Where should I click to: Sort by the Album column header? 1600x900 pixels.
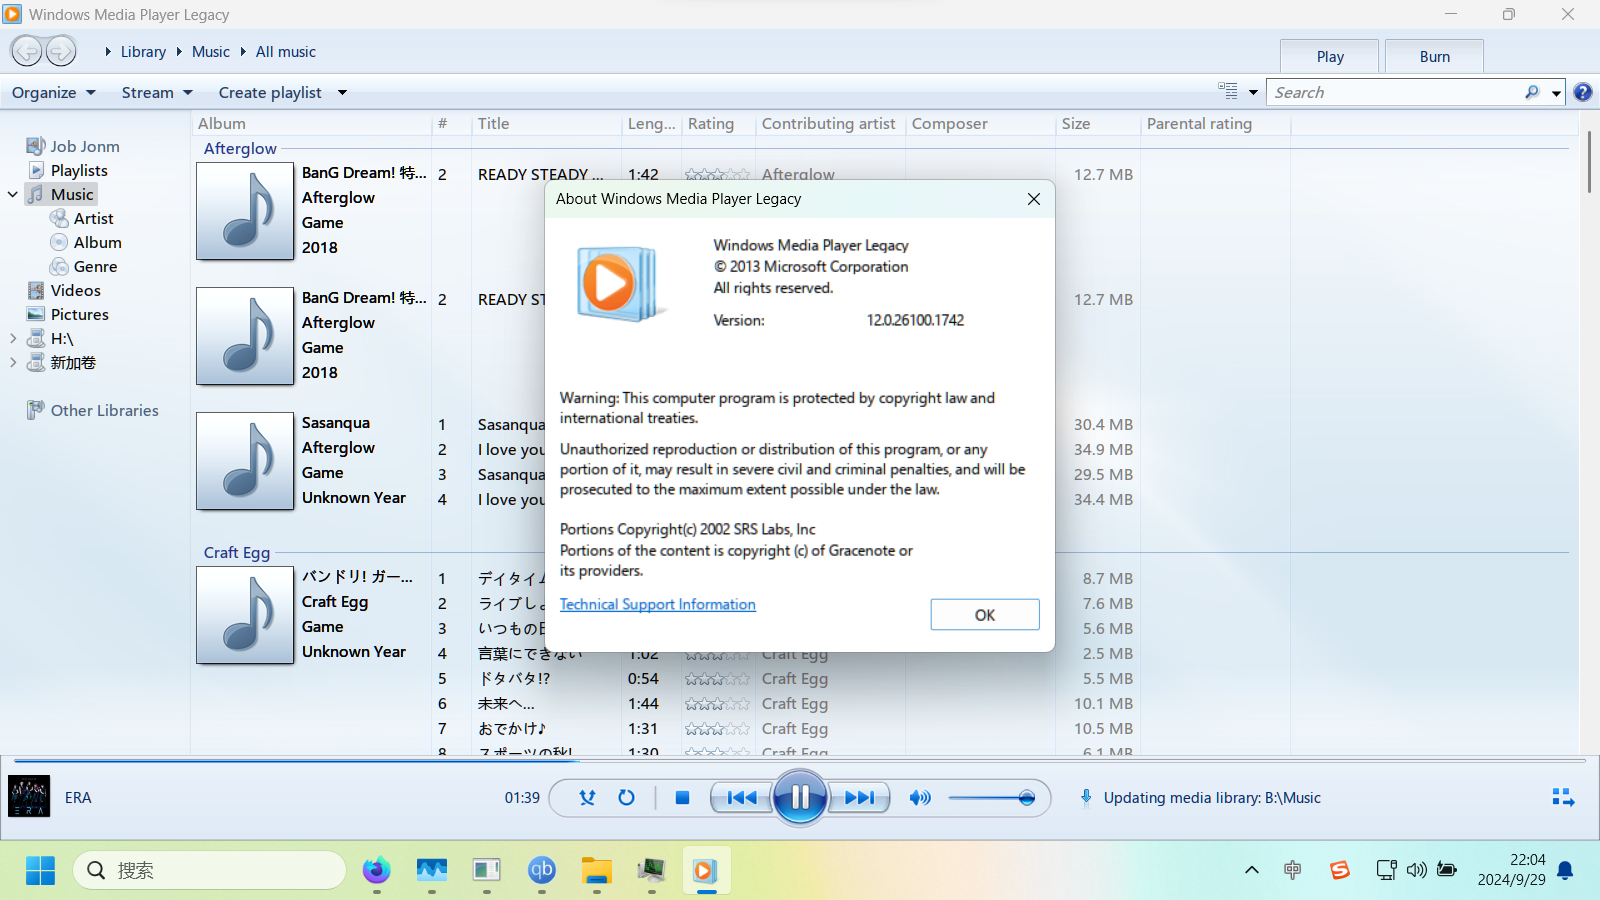coord(312,123)
